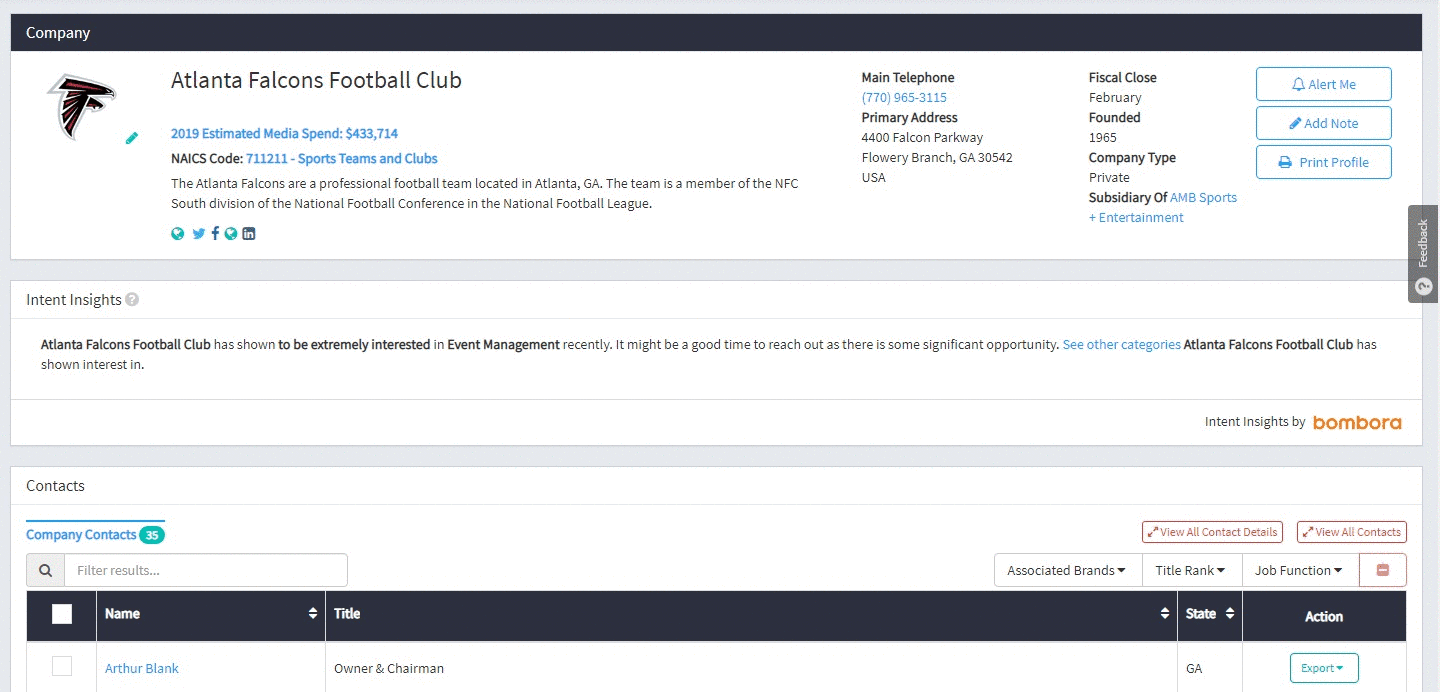Screen dimensions: 1440x692
Task: Open the Feedback side tab
Action: pyautogui.click(x=1424, y=254)
